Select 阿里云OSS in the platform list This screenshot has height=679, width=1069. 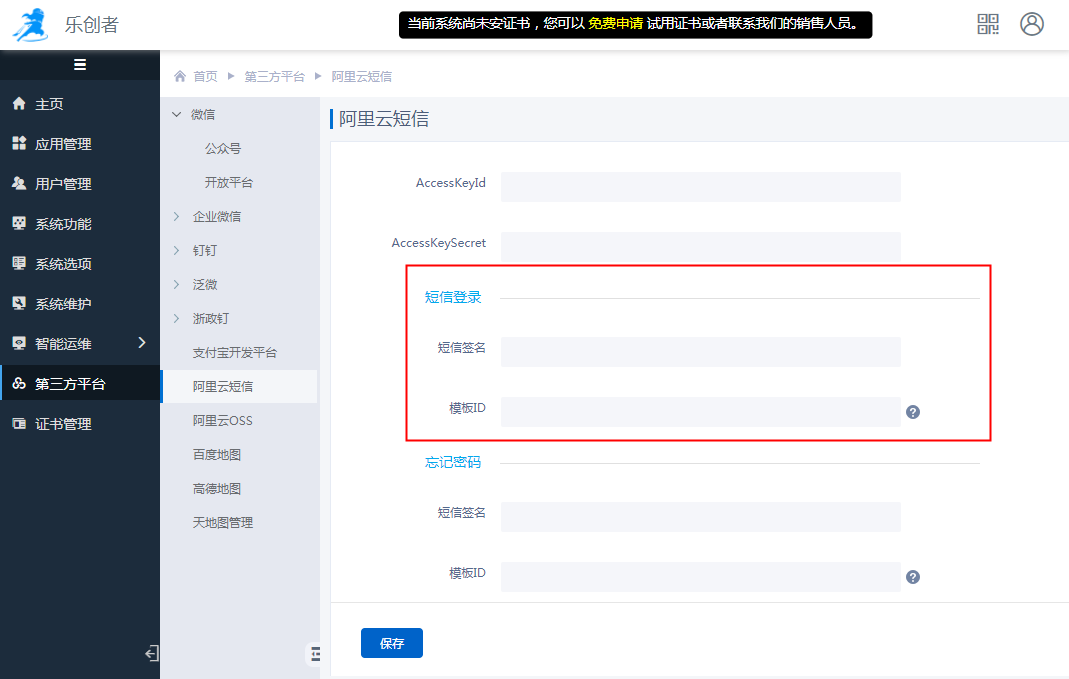click(222, 421)
